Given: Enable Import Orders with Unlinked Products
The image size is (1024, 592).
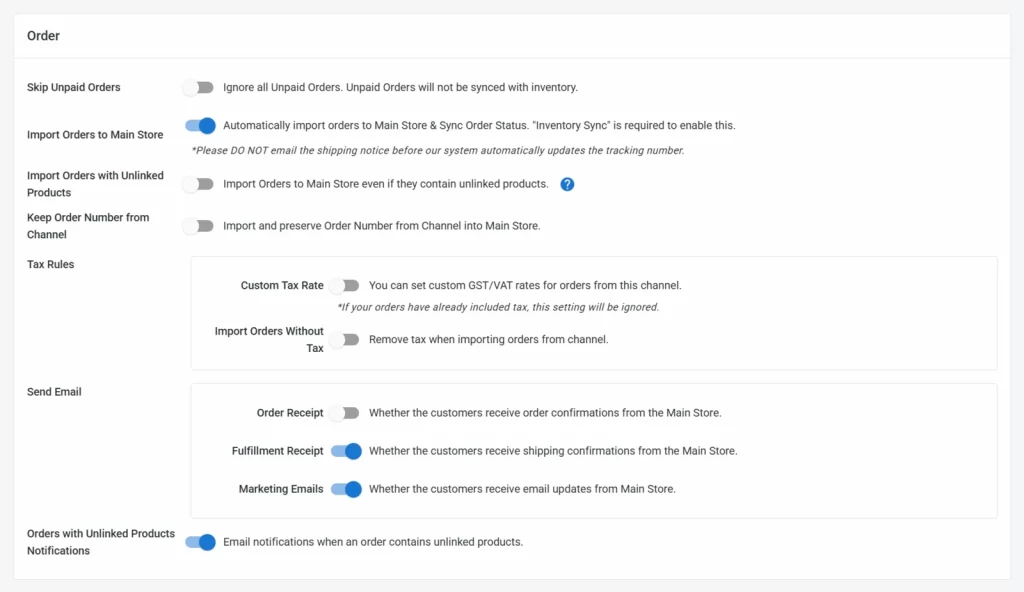Looking at the screenshot, I should (199, 184).
